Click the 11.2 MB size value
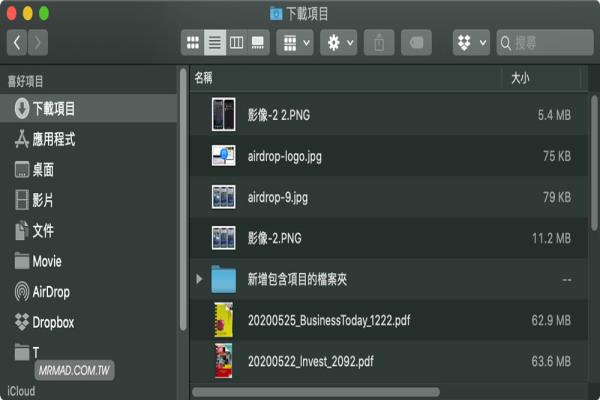This screenshot has height=400, width=600. pos(551,238)
